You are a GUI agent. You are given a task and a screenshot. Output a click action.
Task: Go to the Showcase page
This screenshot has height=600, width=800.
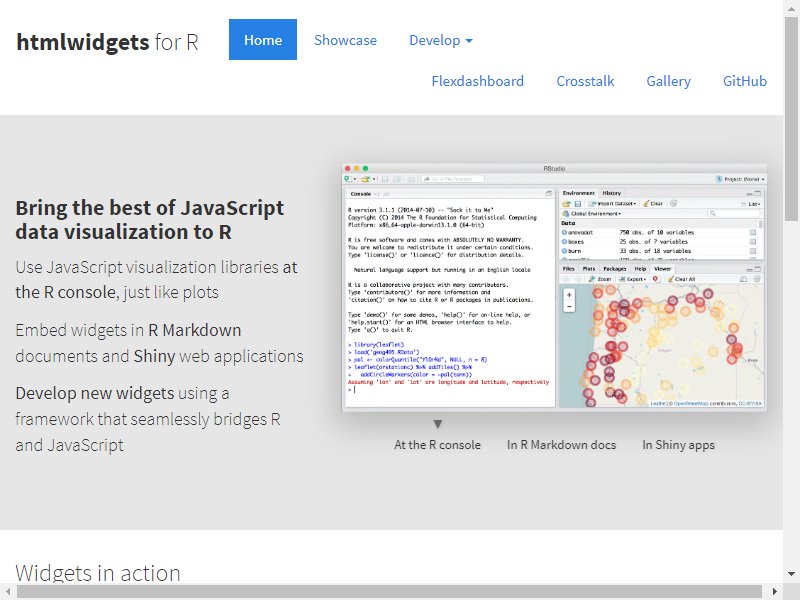tap(345, 40)
